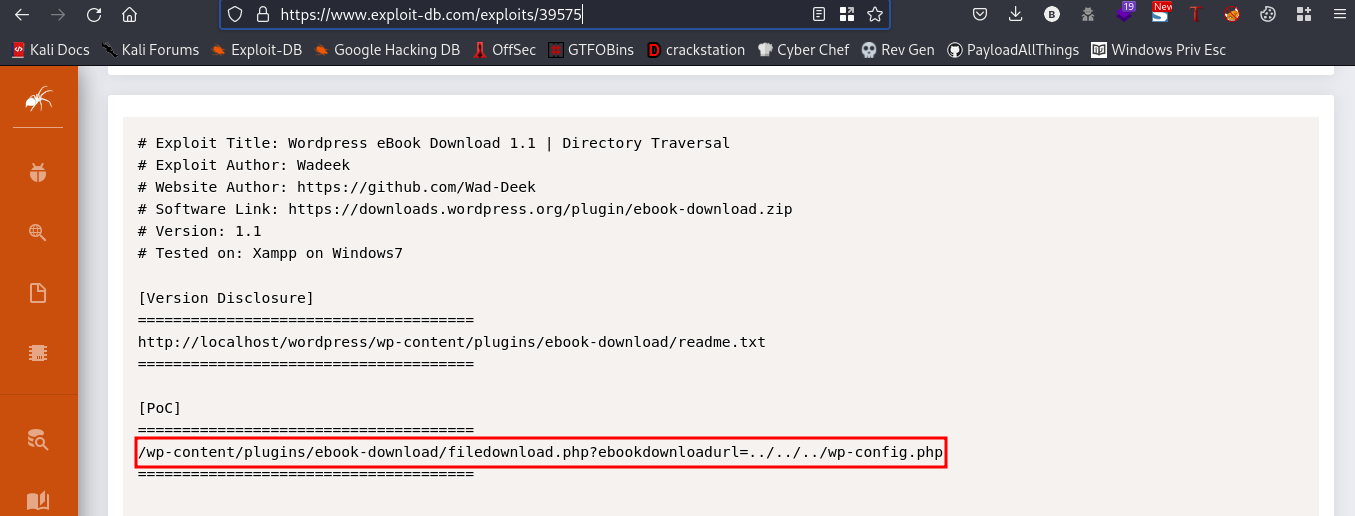Open Google Hacking DB bookmark
Viewport: 1355px width, 516px height.
pyautogui.click(x=387, y=49)
